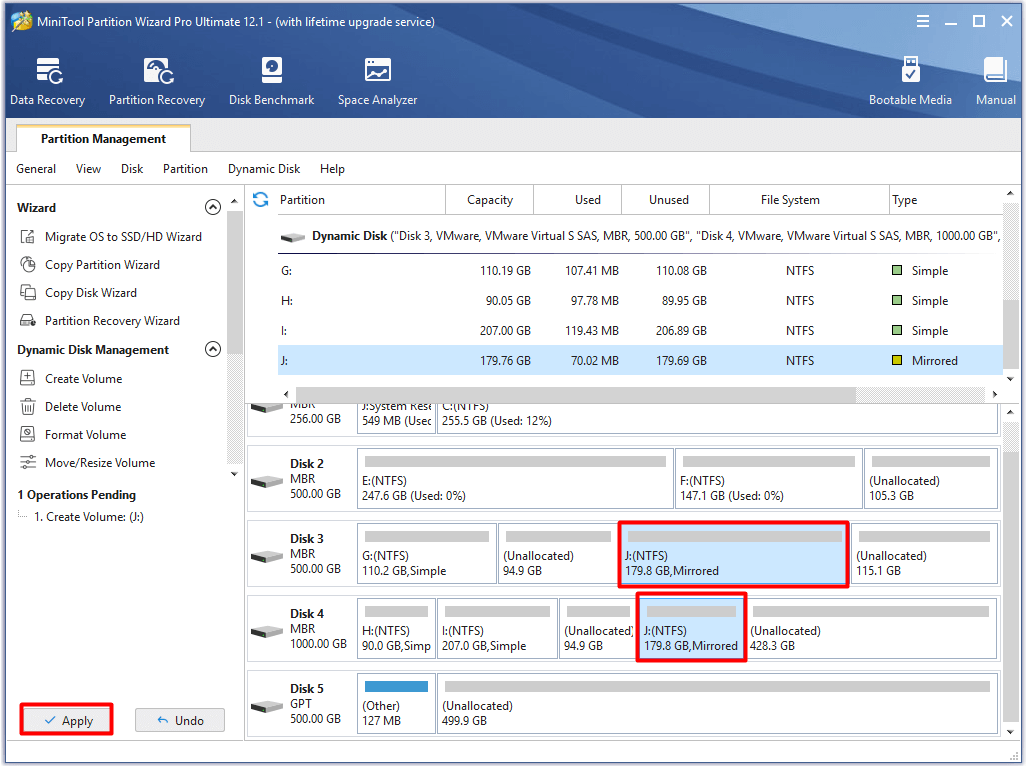The image size is (1027, 766).
Task: Select the G:(NTFS) 110.2 GB Simple block
Action: (427, 554)
